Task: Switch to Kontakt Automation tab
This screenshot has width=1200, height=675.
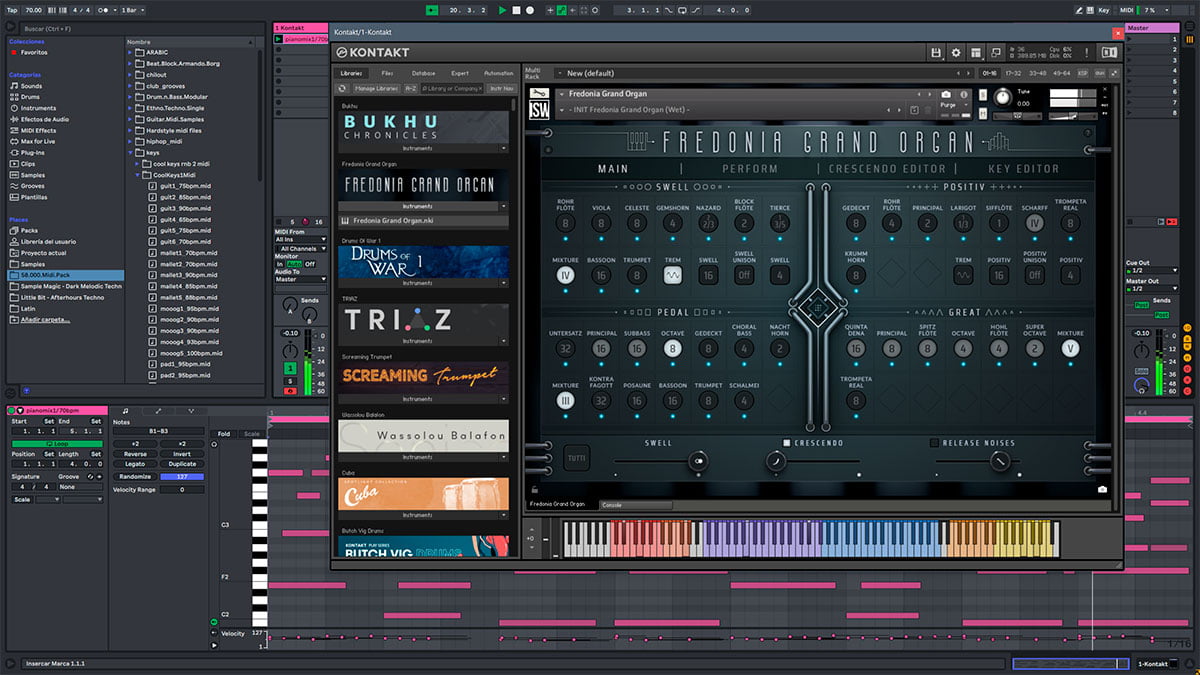Action: [x=498, y=73]
